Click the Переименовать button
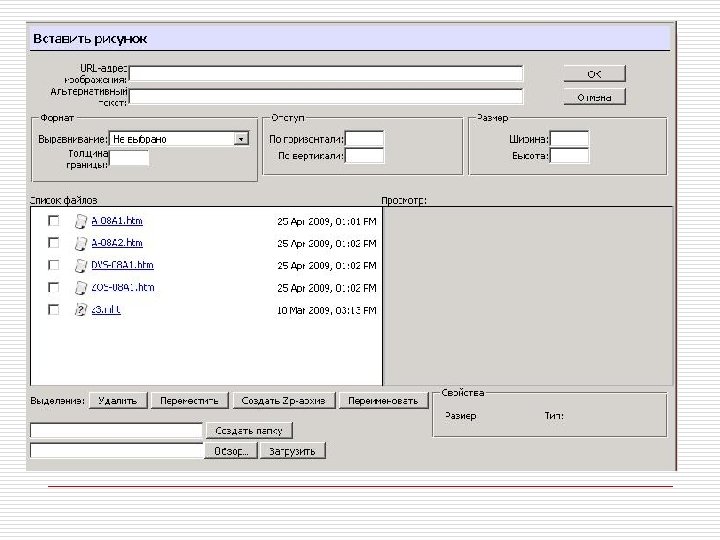This screenshot has width=720, height=540. pyautogui.click(x=383, y=401)
